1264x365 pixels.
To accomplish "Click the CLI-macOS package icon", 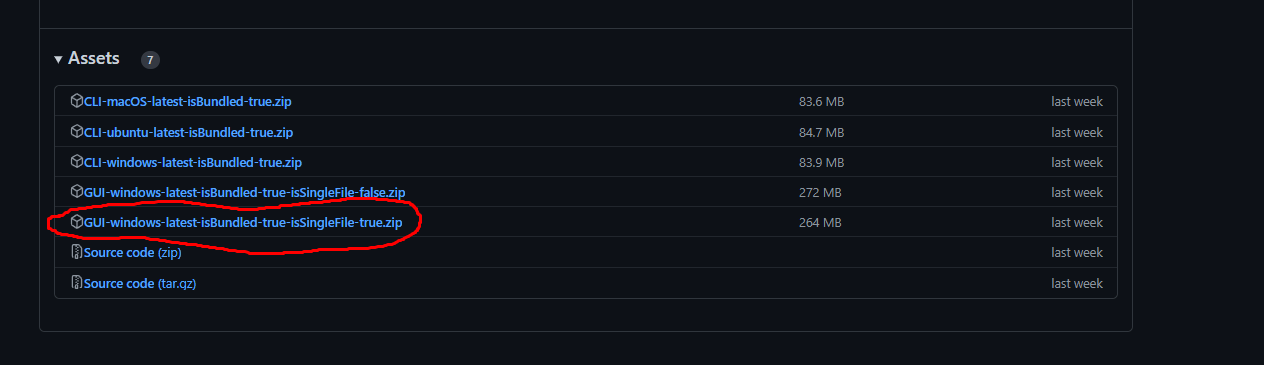I will point(77,101).
